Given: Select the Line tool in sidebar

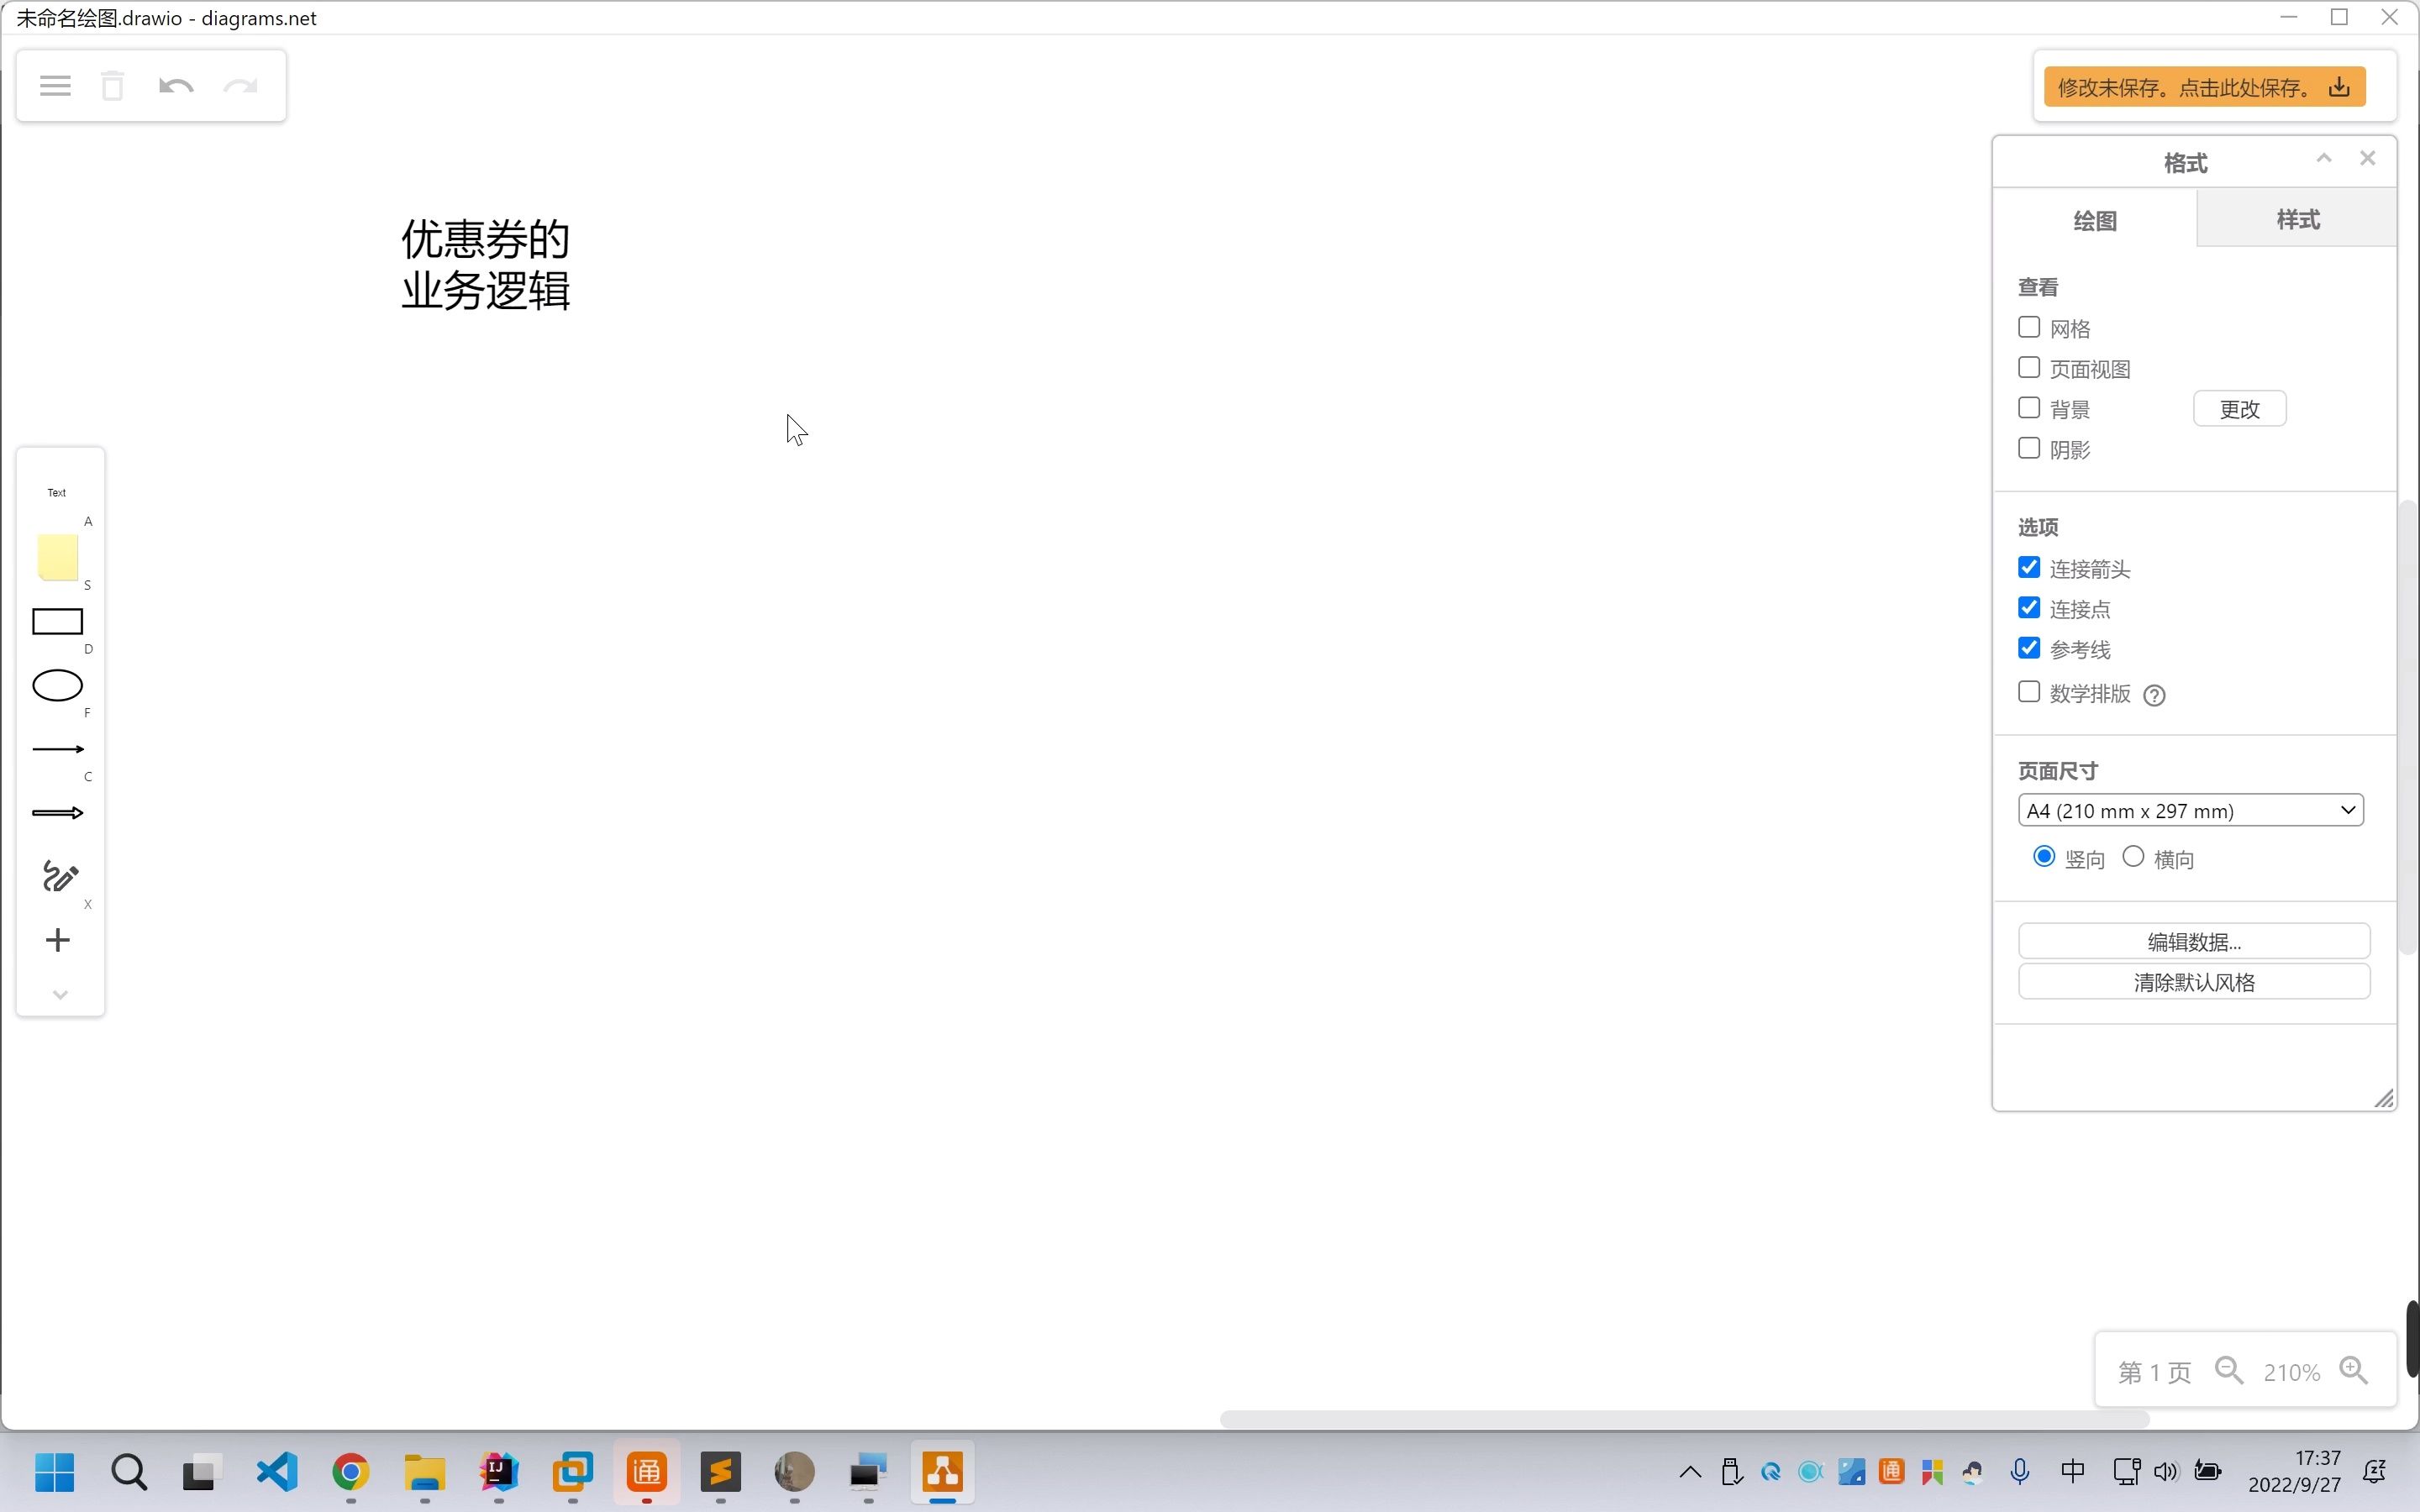Looking at the screenshot, I should tap(57, 748).
